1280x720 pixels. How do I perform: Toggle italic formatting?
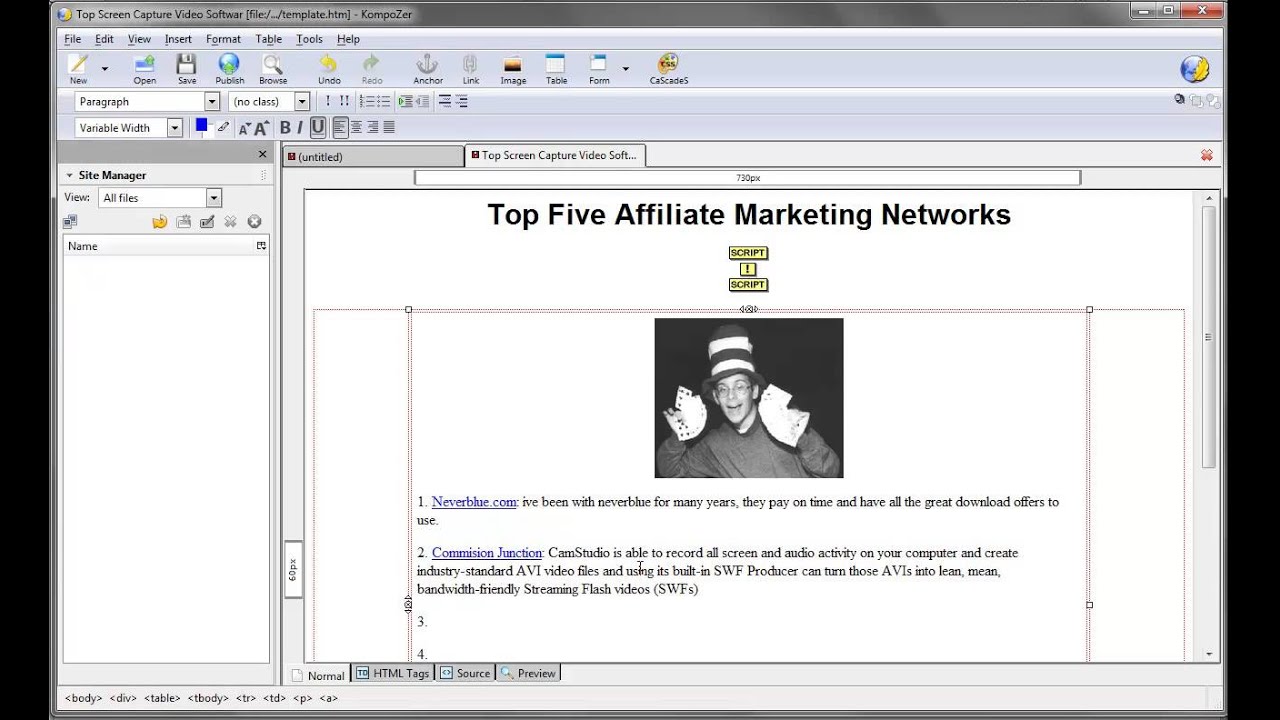(x=299, y=128)
